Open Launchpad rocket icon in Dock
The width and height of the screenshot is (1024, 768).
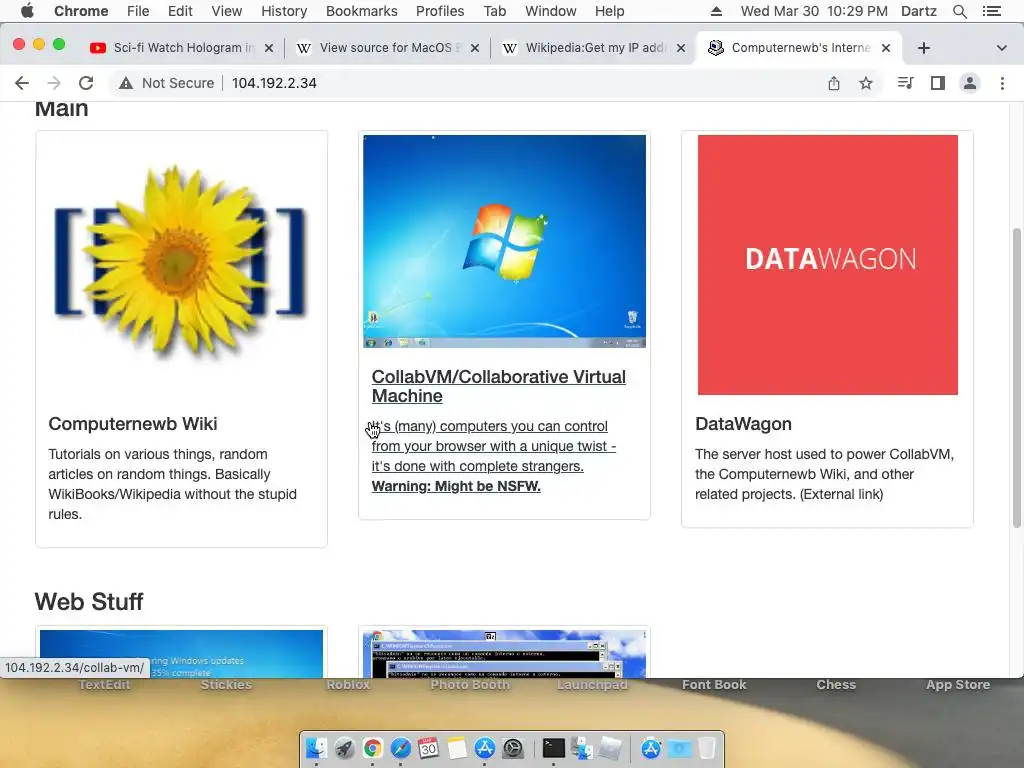[x=344, y=748]
